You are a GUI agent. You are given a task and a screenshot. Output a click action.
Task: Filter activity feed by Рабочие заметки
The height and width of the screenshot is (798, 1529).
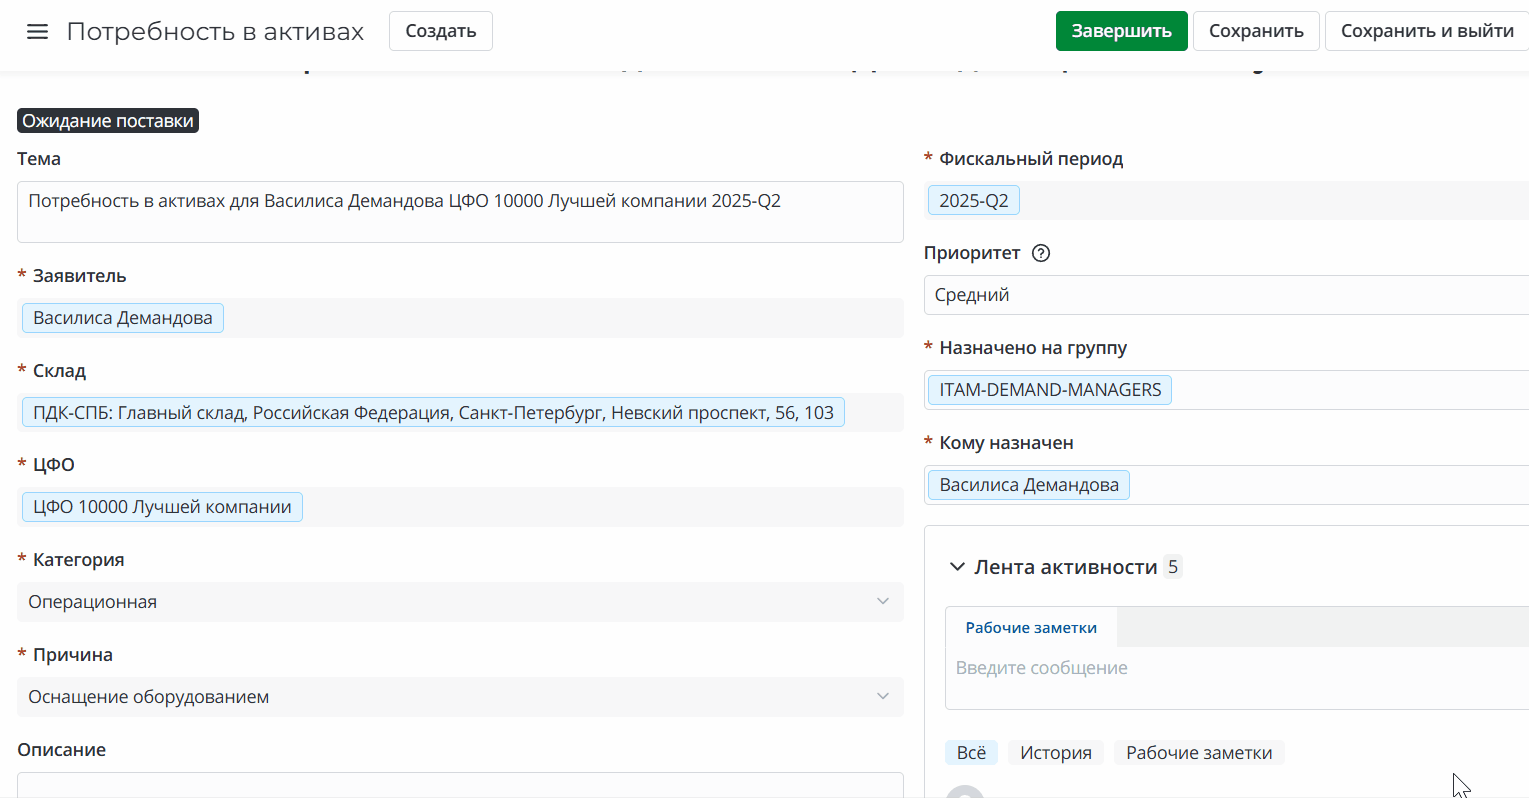point(1199,753)
